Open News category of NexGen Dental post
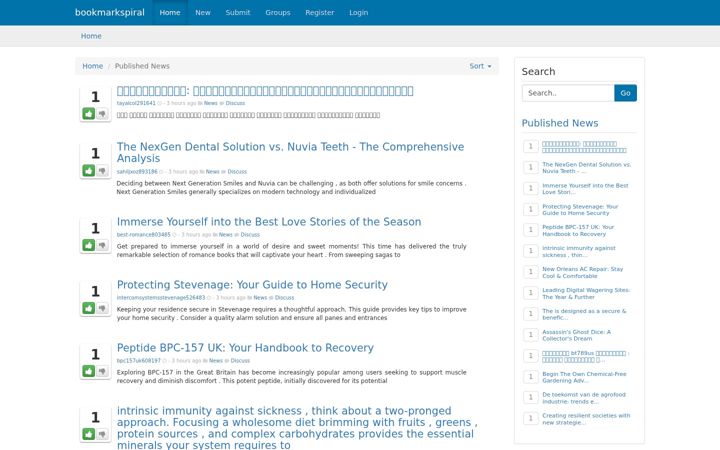This screenshot has width=720, height=450. tap(213, 172)
